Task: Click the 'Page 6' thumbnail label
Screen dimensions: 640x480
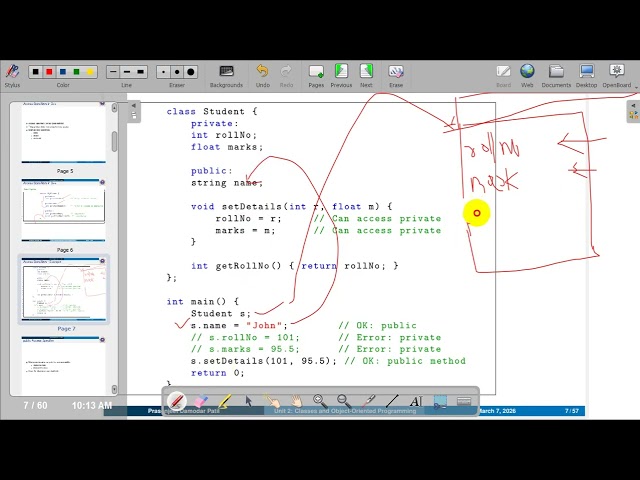Action: pyautogui.click(x=65, y=250)
